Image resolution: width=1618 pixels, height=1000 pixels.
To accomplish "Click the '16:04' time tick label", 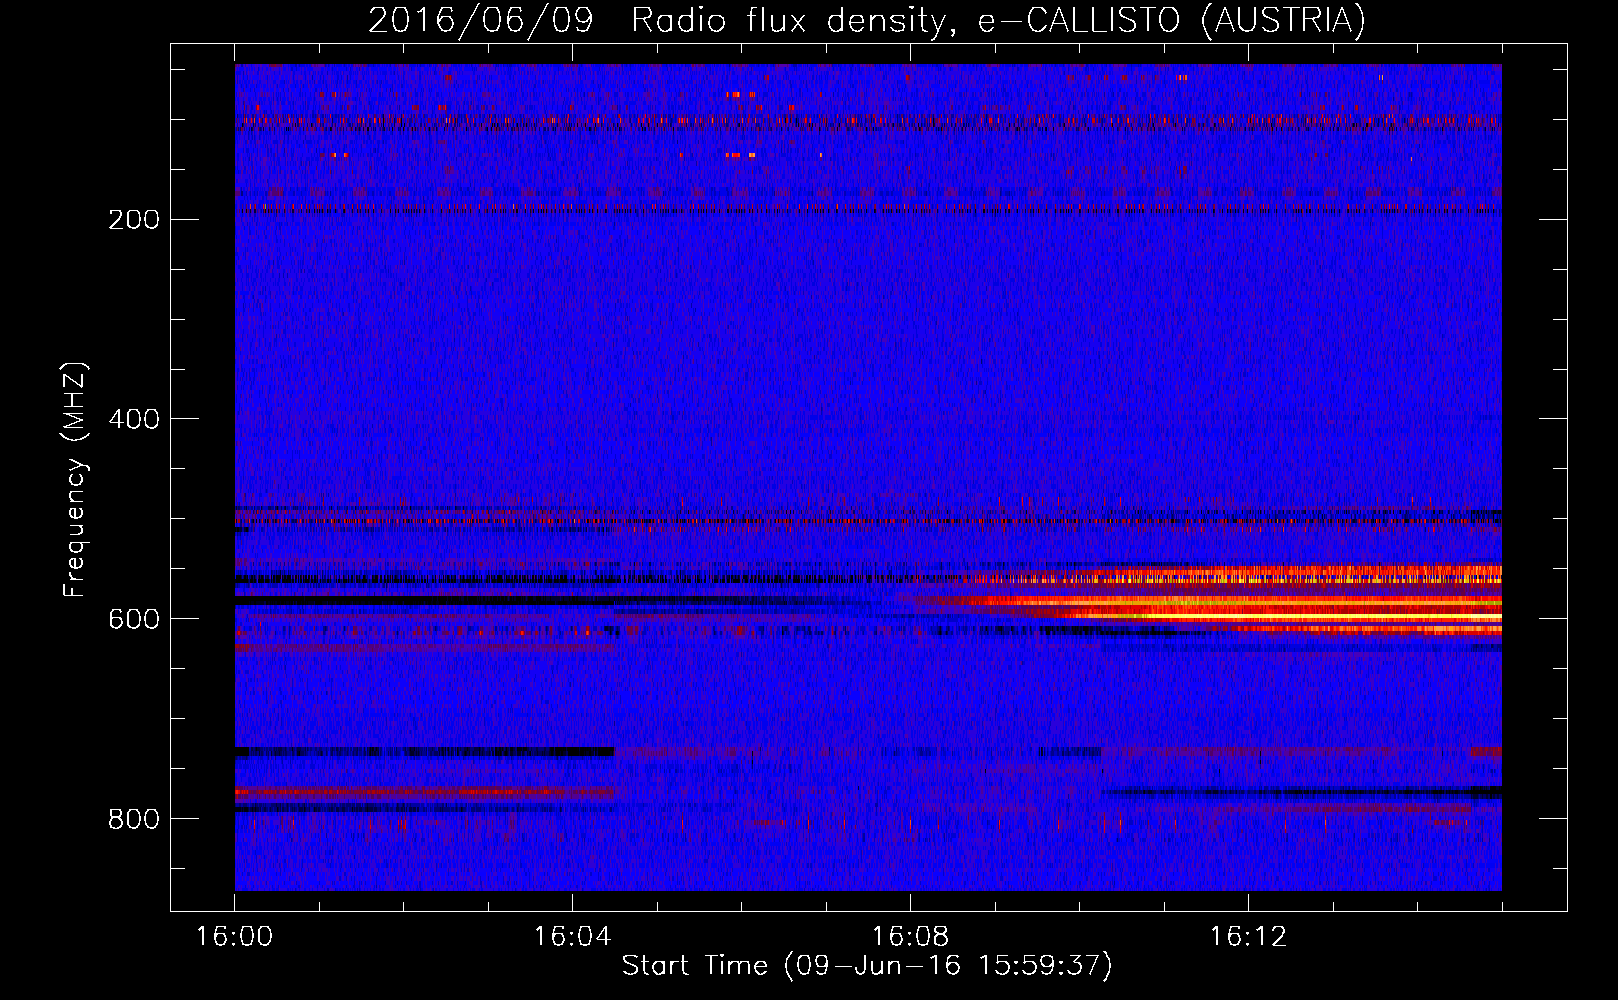I will click(572, 937).
